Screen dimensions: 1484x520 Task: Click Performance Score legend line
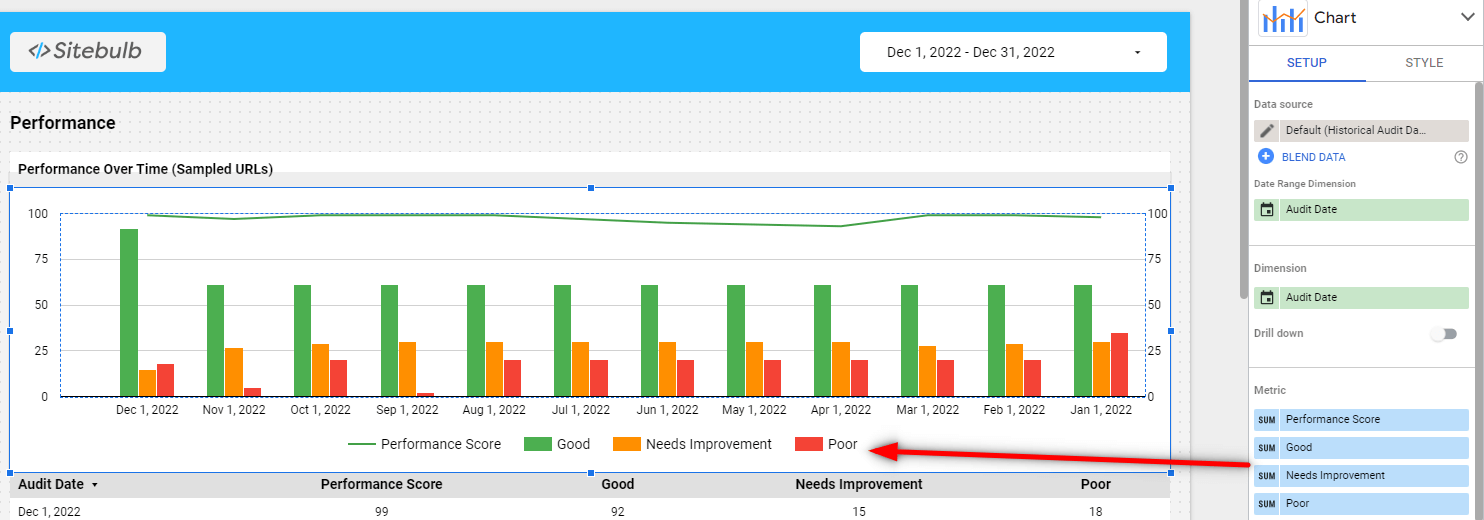361,444
